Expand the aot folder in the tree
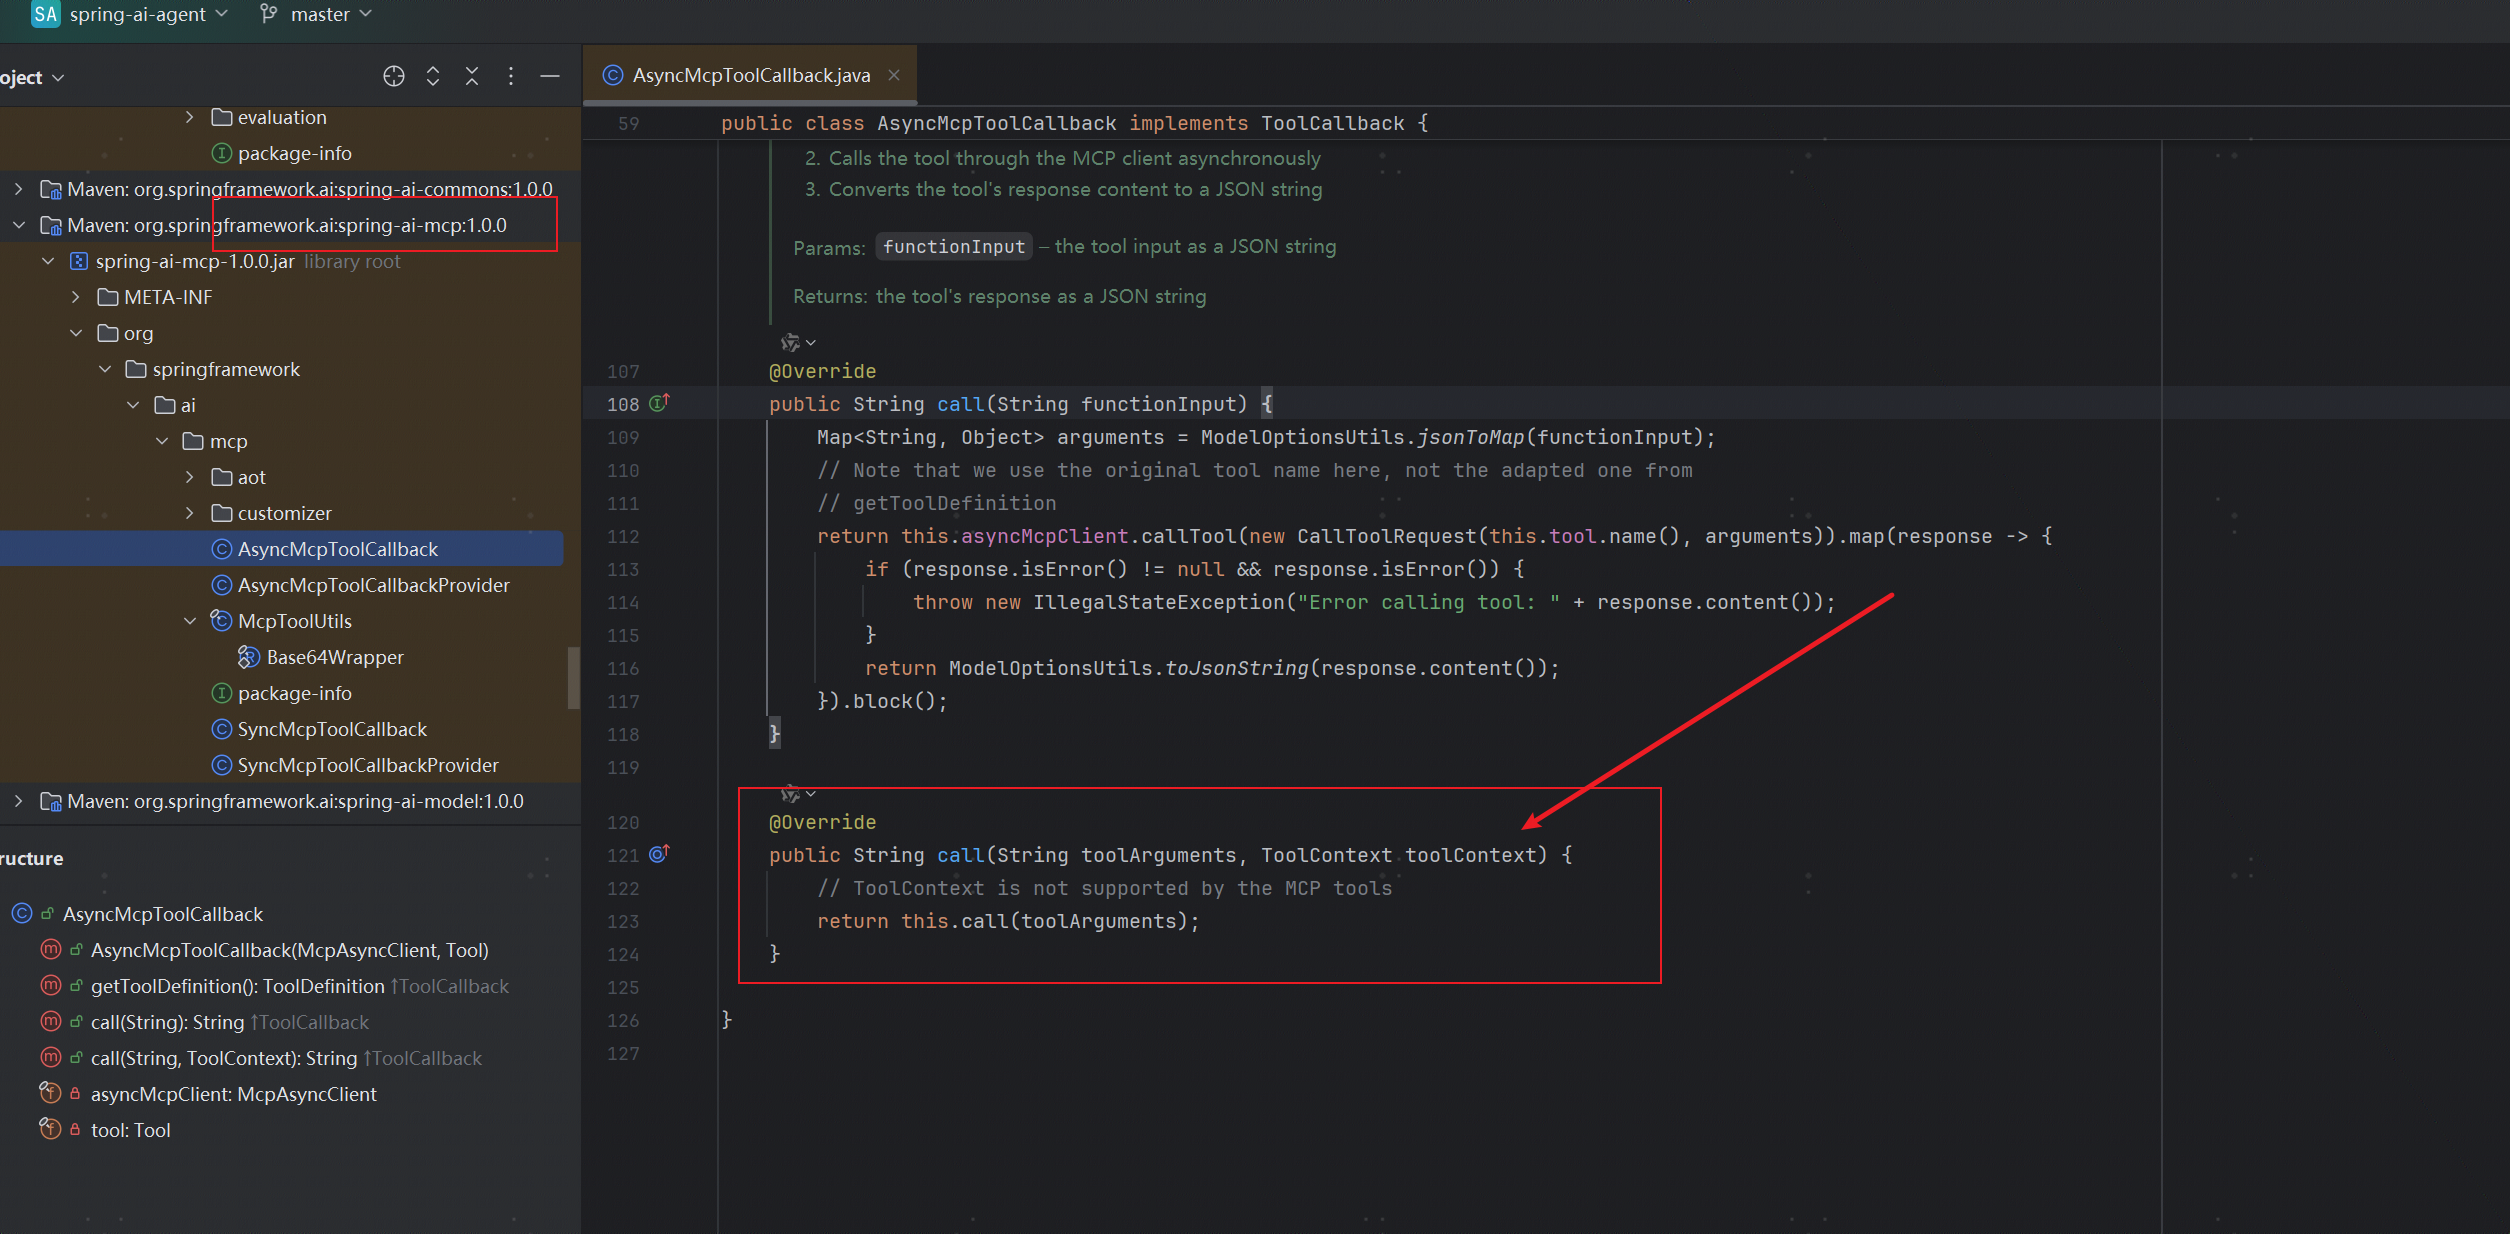 pos(190,477)
